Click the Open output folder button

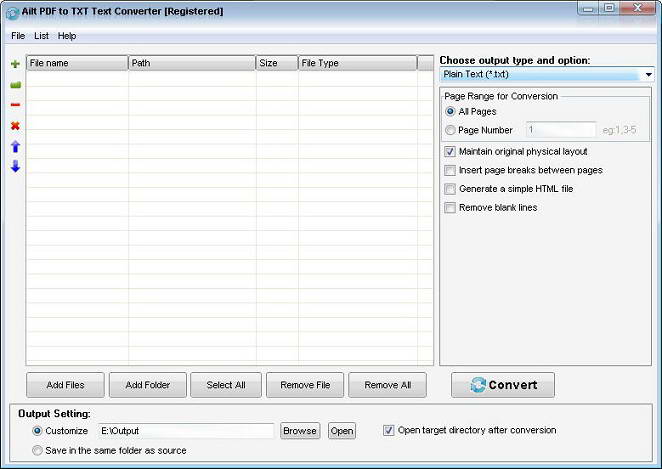tap(342, 431)
